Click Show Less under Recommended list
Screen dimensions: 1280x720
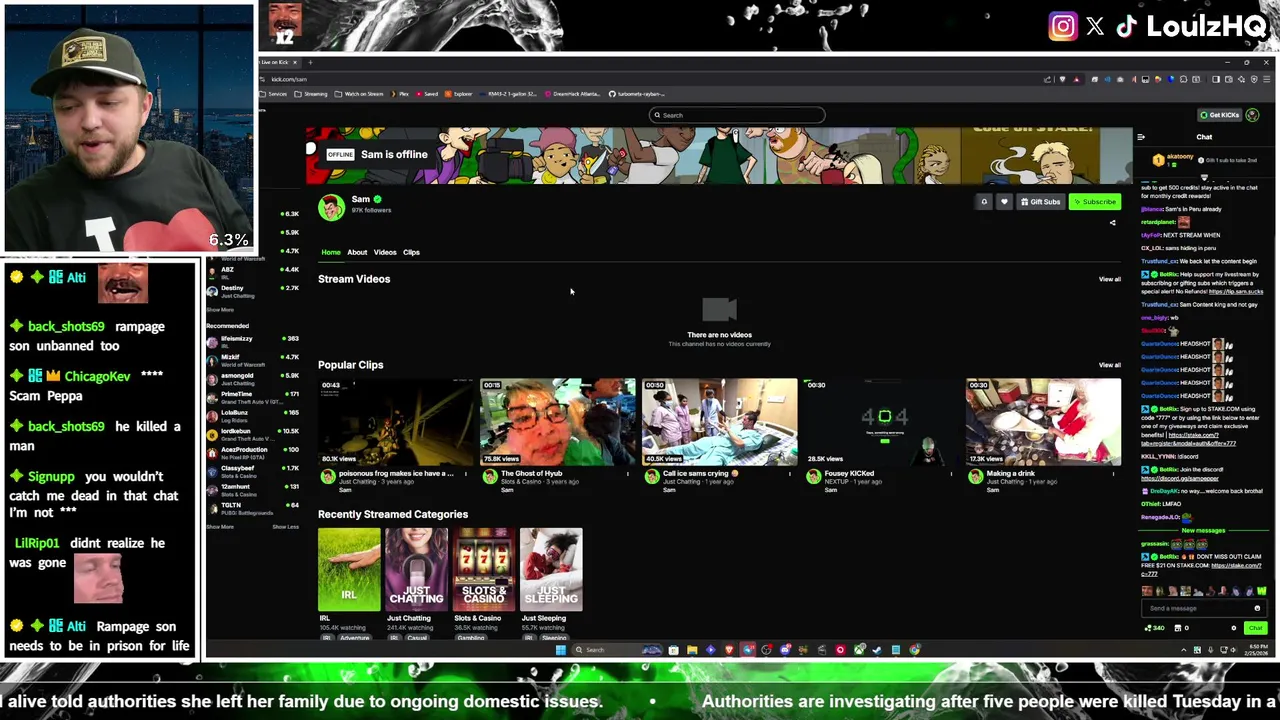(x=285, y=527)
